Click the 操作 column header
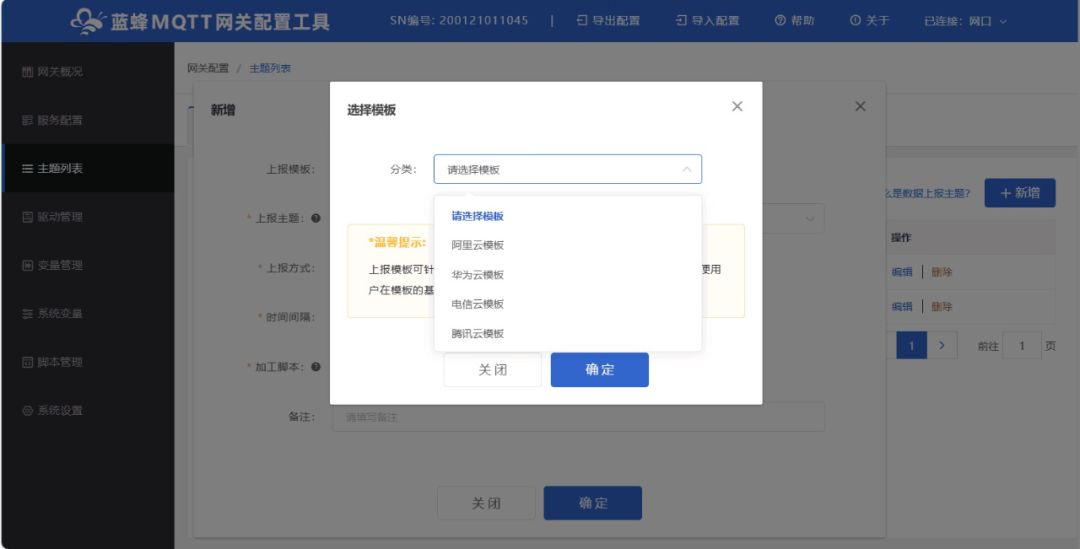1080x549 pixels. (902, 238)
